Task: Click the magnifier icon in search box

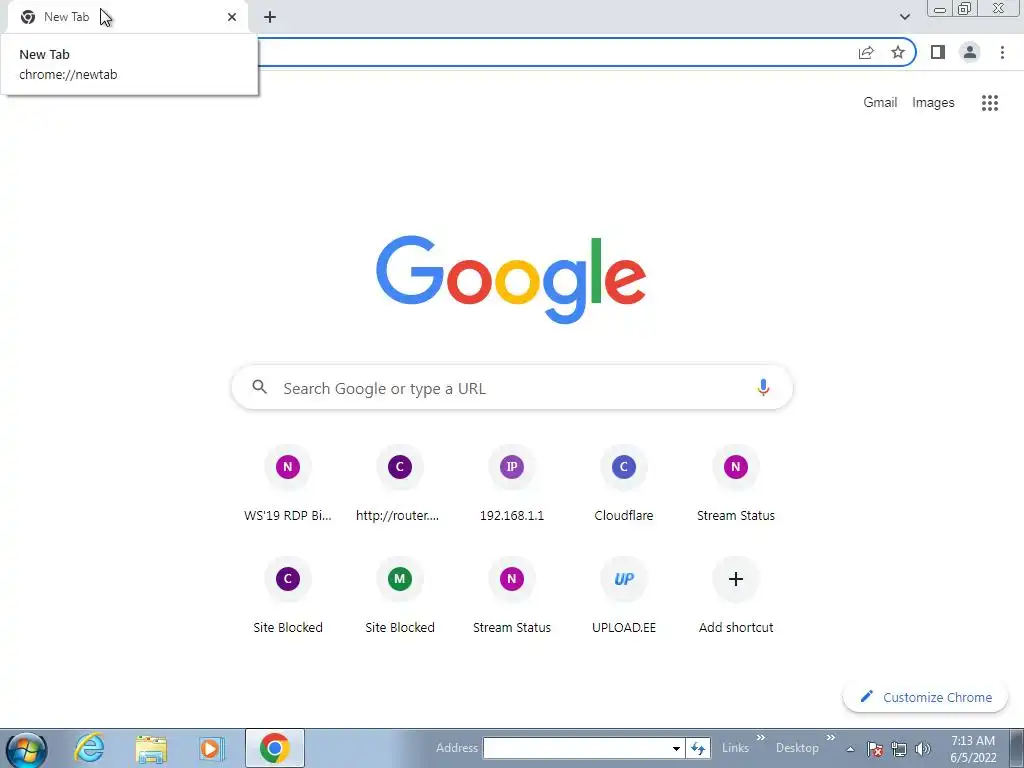Action: click(x=260, y=387)
